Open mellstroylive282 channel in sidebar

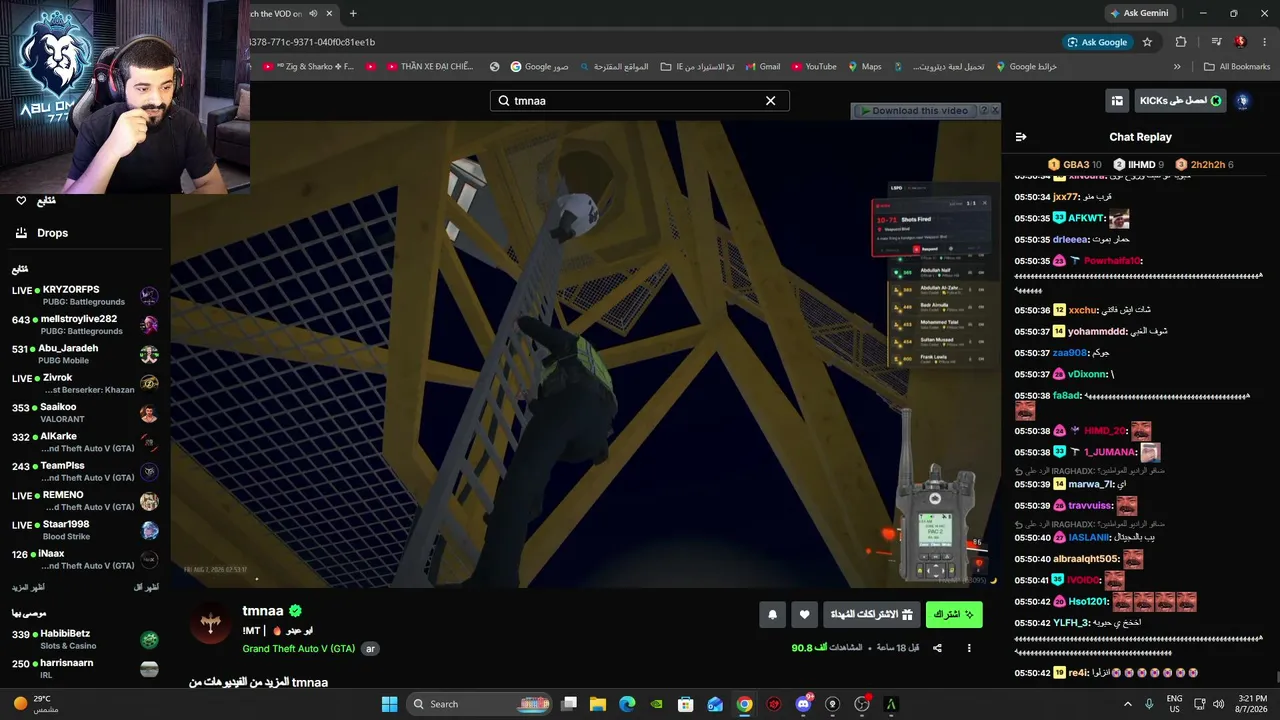pos(85,324)
